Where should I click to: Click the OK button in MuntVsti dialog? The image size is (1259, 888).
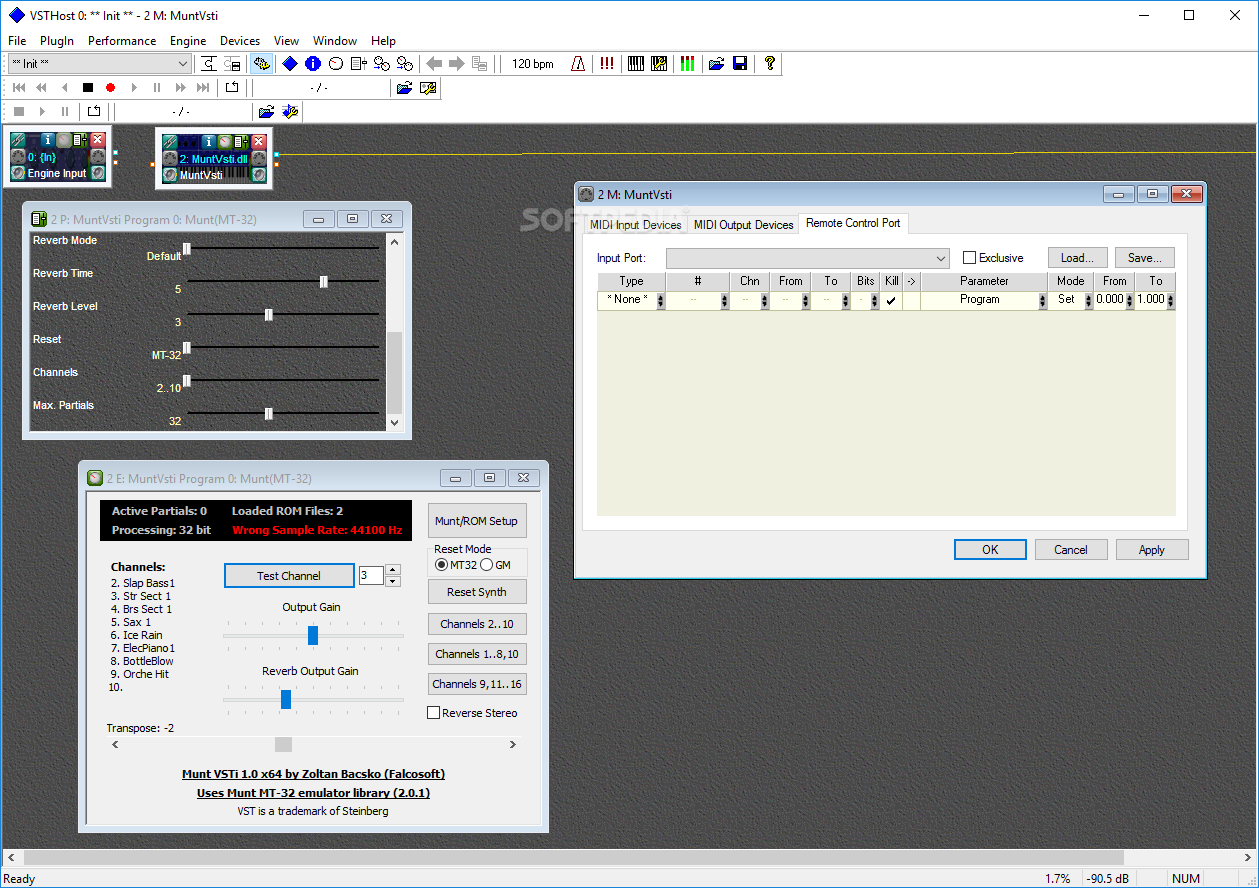pyautogui.click(x=990, y=550)
